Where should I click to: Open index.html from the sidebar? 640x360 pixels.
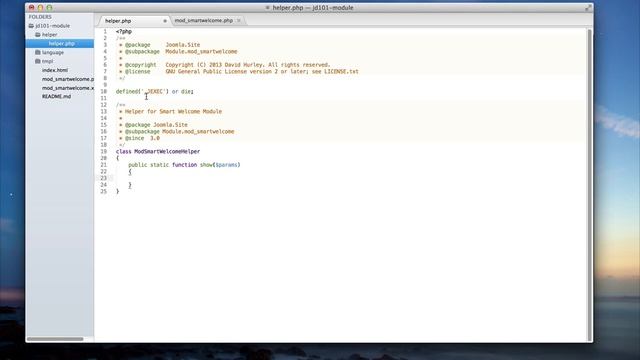pyautogui.click(x=55, y=70)
